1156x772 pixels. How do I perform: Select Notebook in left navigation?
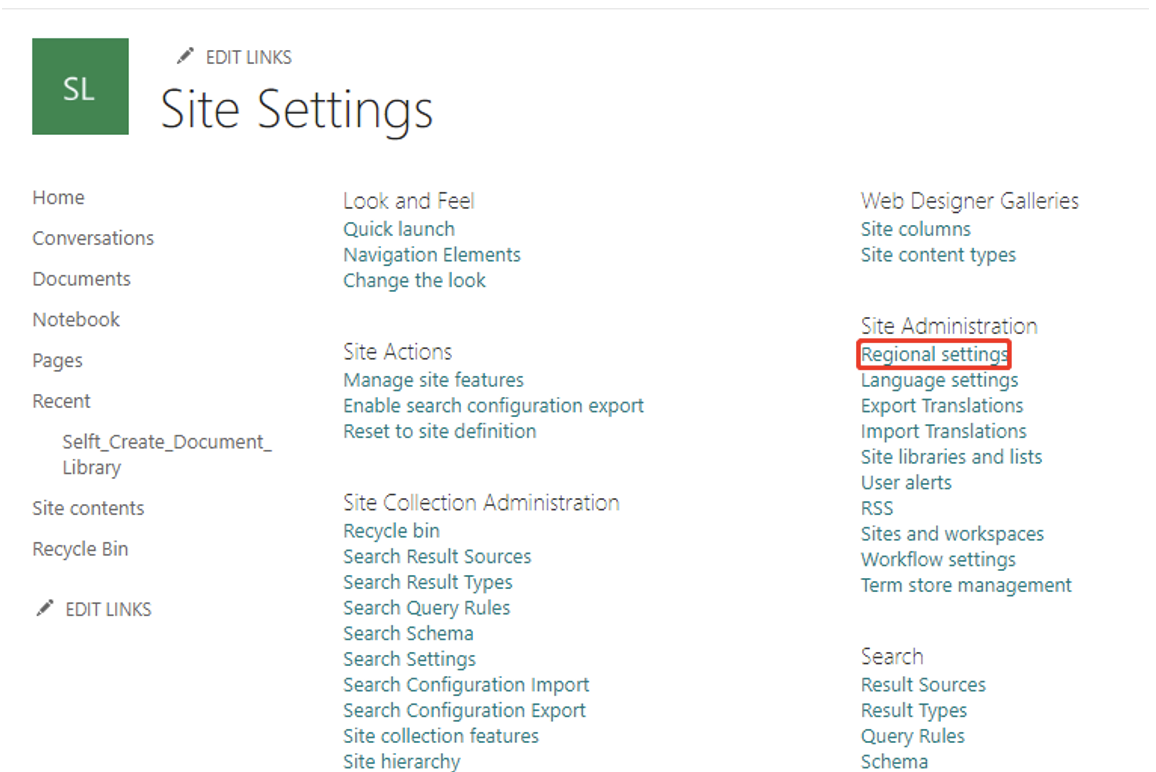click(x=76, y=320)
